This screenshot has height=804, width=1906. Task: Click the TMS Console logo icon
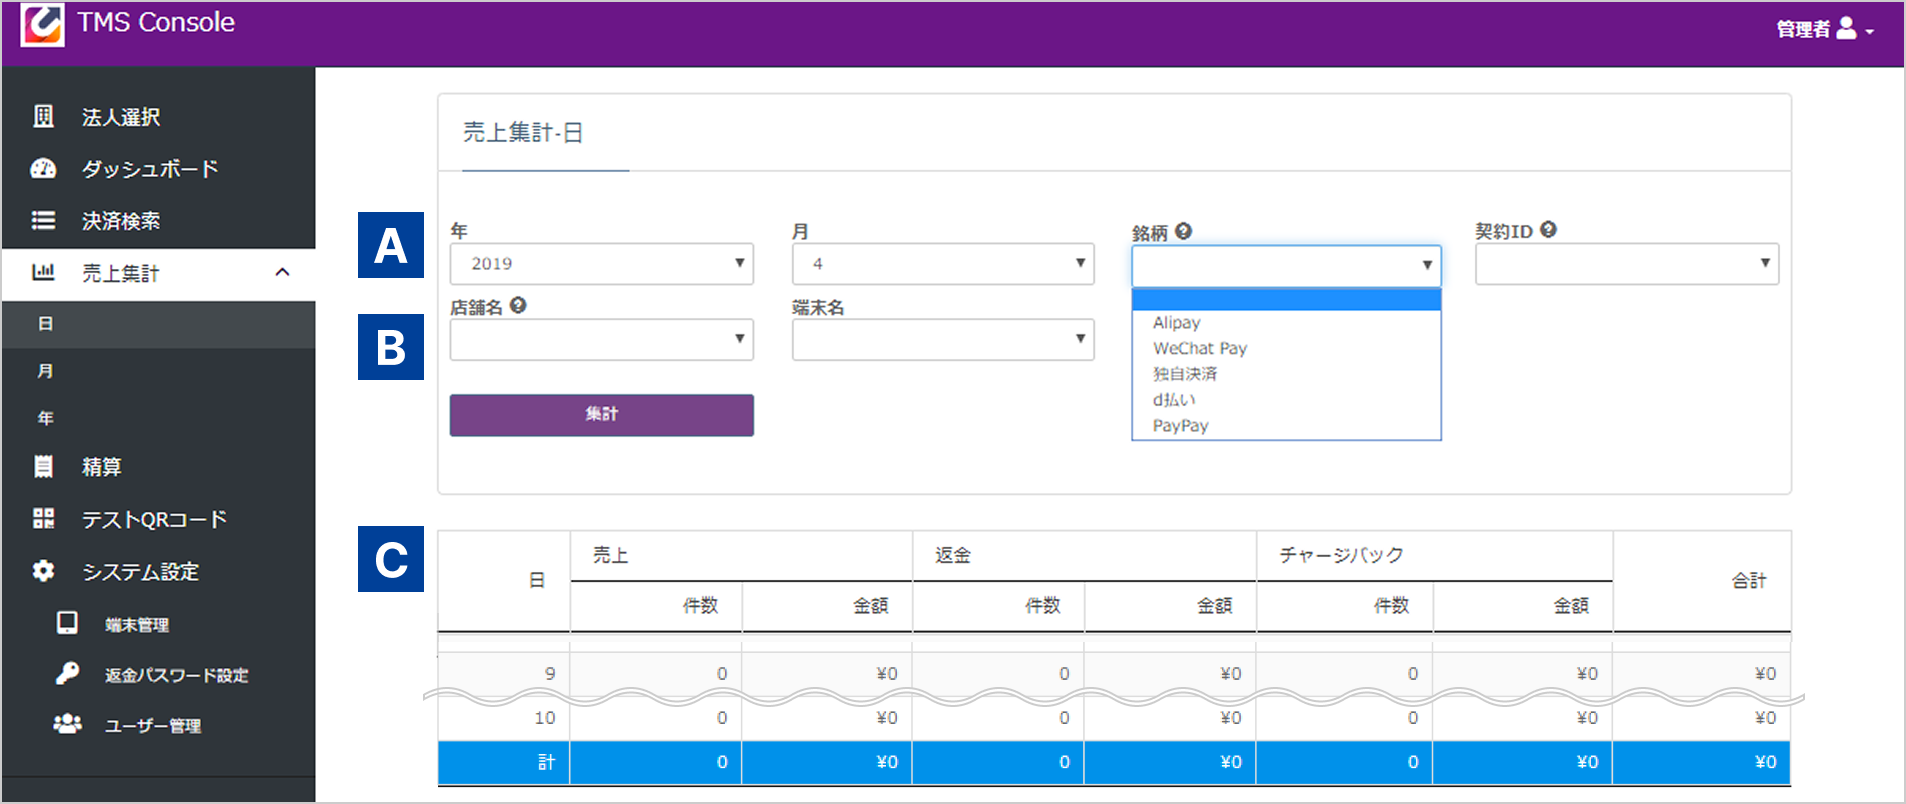click(x=42, y=24)
